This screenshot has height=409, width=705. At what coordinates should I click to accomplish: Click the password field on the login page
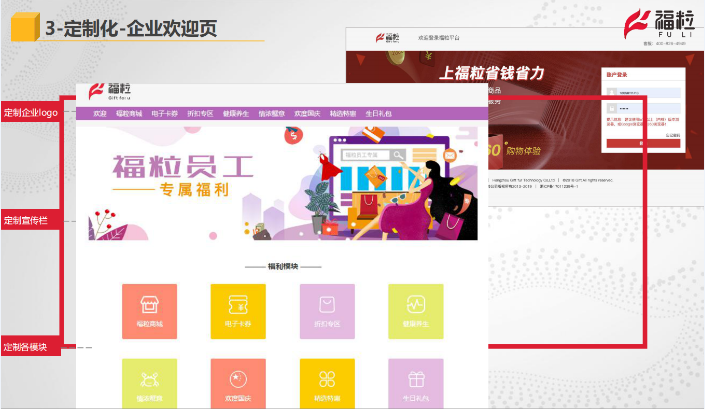pos(648,108)
